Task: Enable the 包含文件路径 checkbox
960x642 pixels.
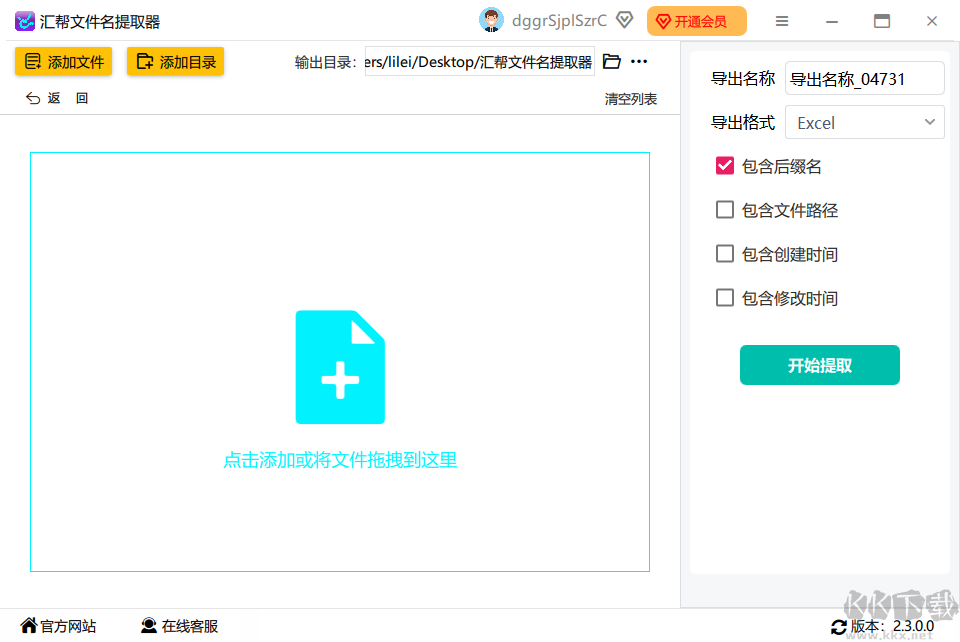Action: pyautogui.click(x=724, y=210)
